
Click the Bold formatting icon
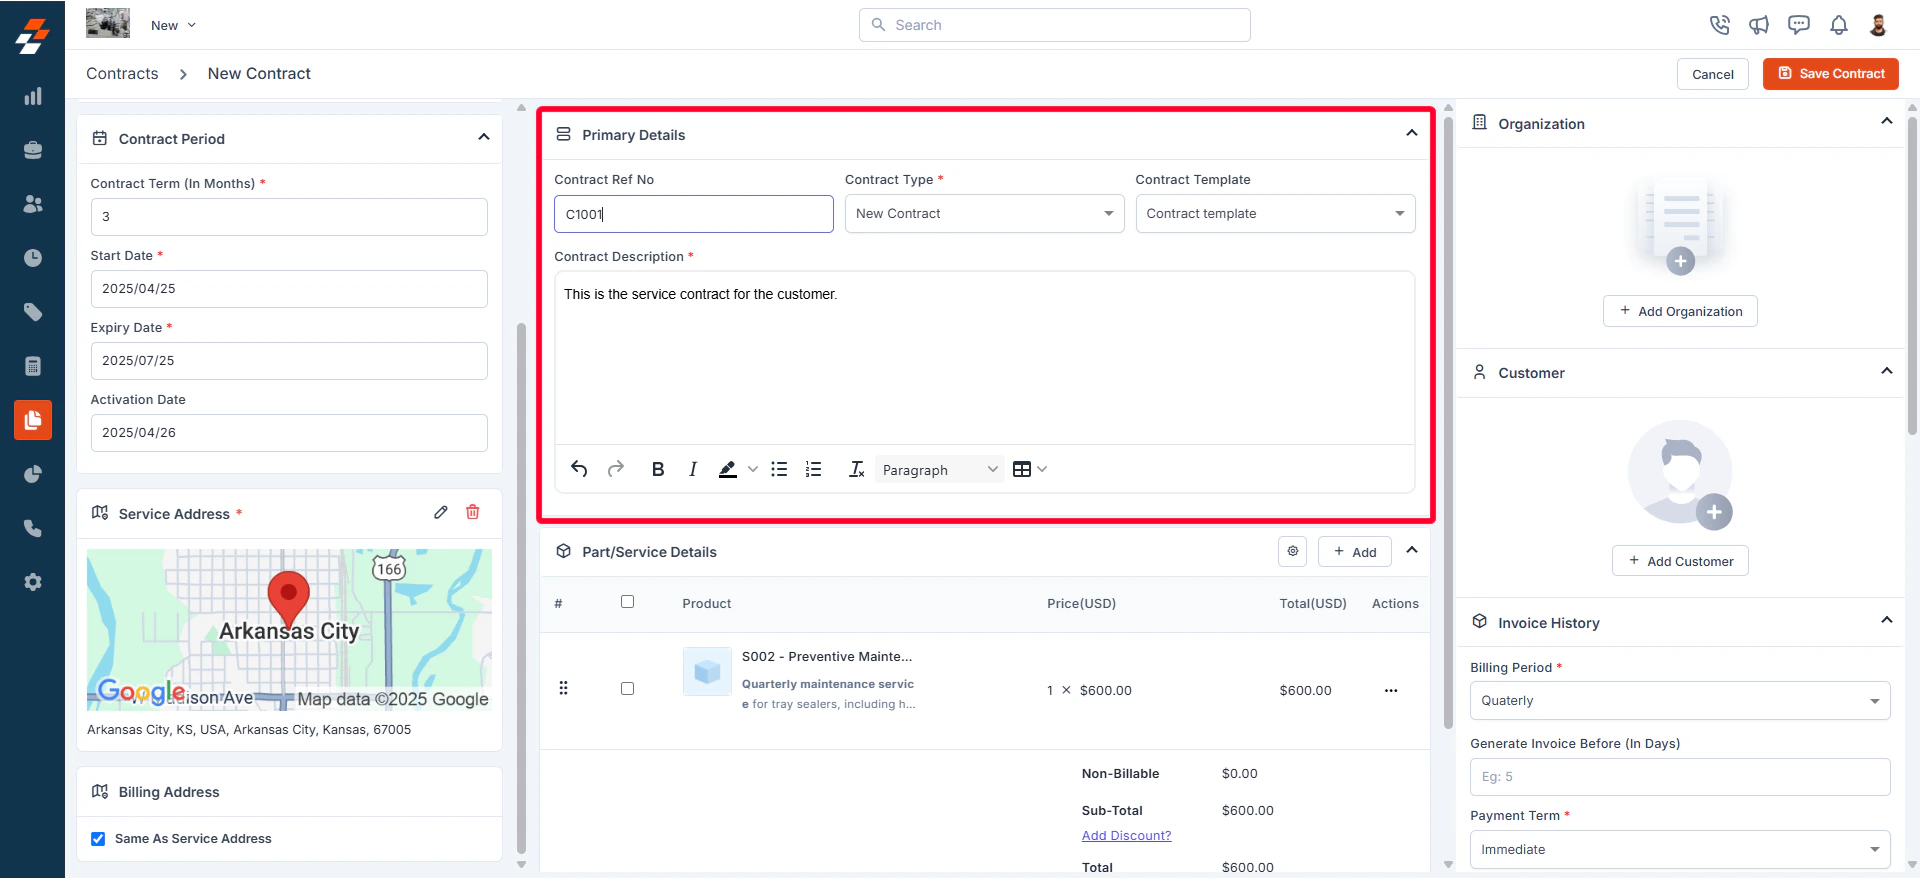click(x=658, y=469)
